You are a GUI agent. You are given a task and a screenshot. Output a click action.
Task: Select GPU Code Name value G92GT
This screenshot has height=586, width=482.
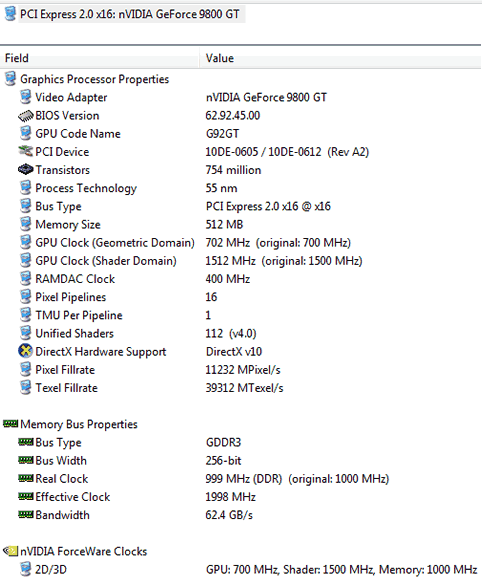(223, 134)
